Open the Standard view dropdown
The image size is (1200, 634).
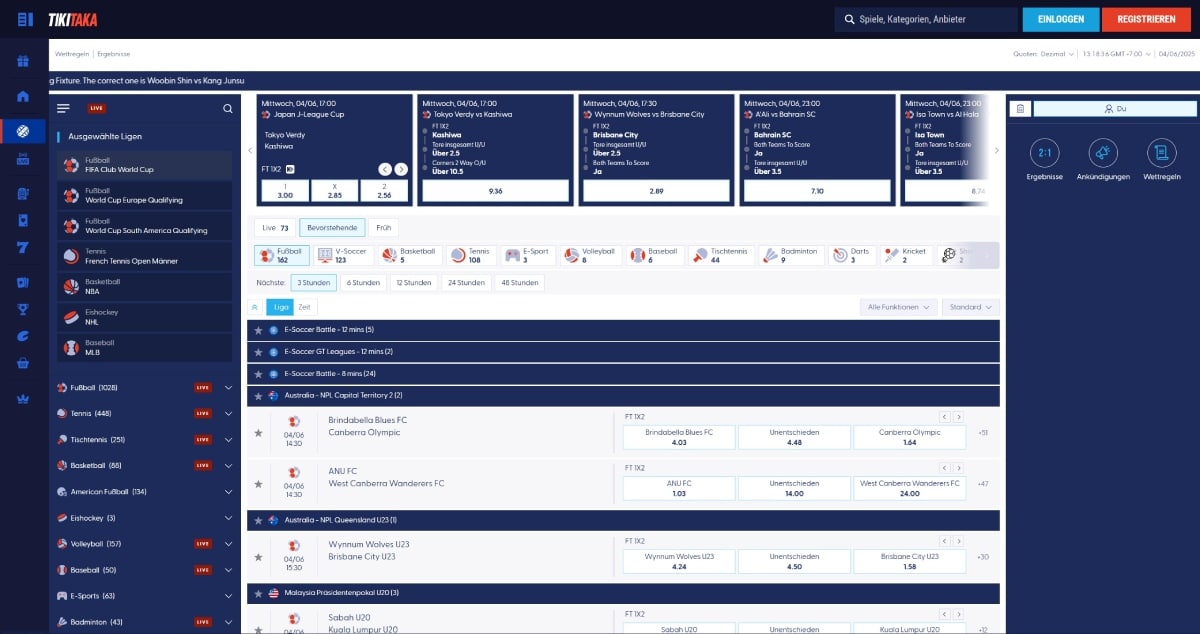point(970,307)
